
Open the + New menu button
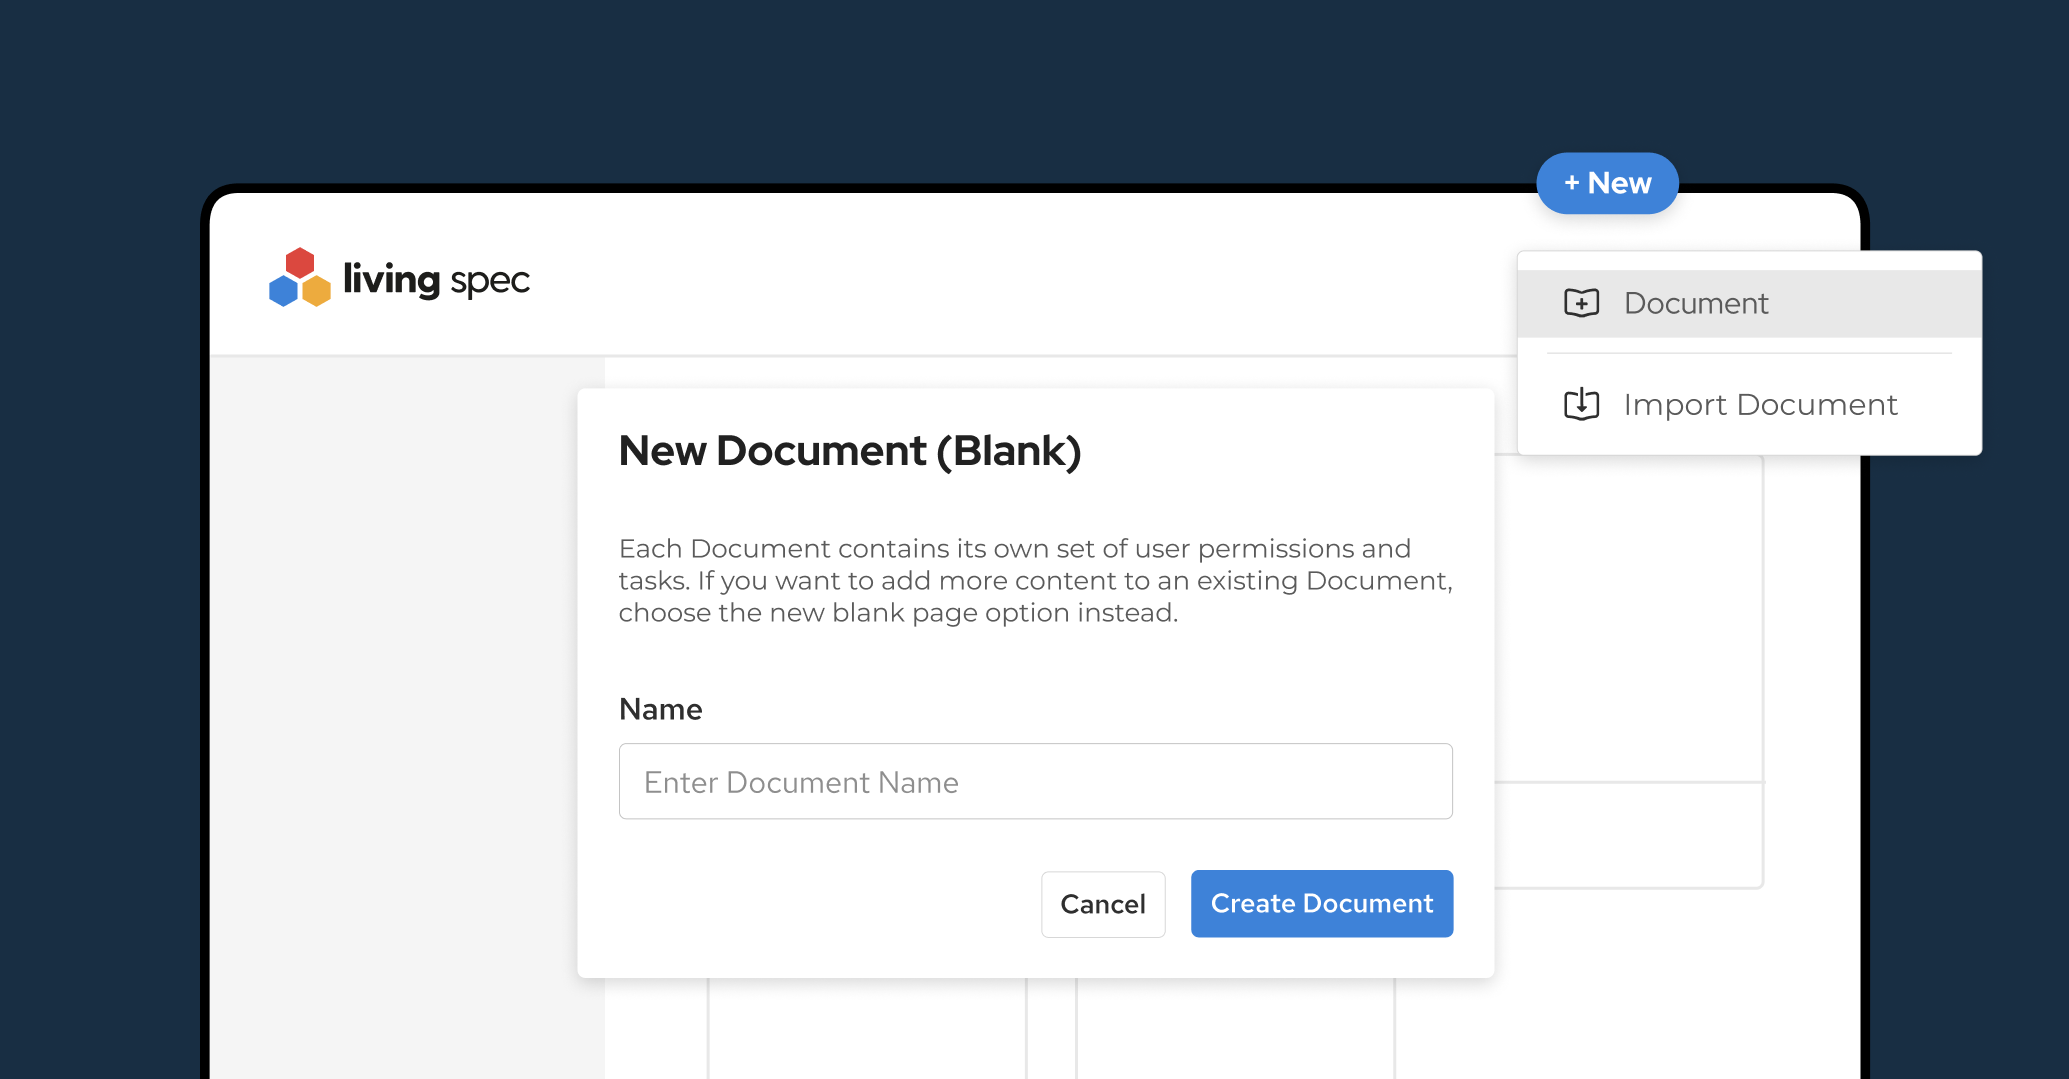coord(1607,183)
